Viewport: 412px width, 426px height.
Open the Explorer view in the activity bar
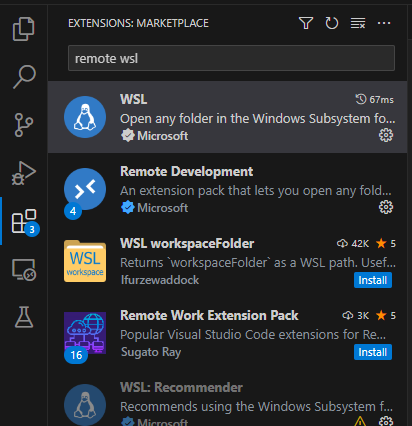tap(23, 29)
